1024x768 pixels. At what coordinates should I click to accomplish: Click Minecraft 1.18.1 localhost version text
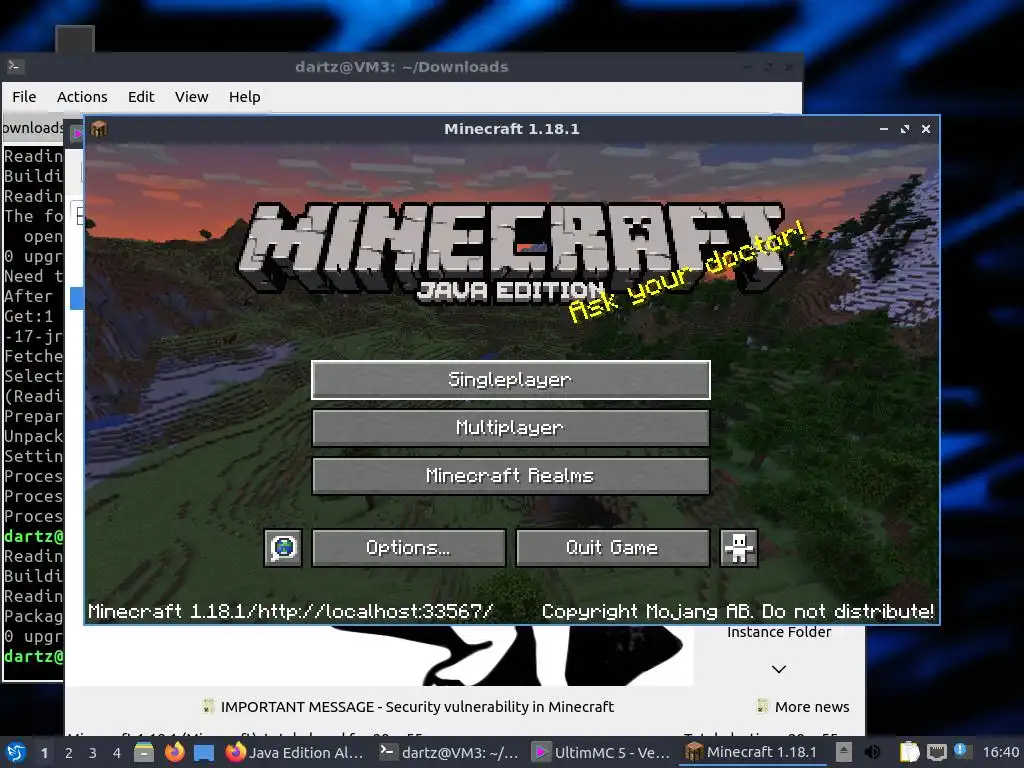(291, 611)
